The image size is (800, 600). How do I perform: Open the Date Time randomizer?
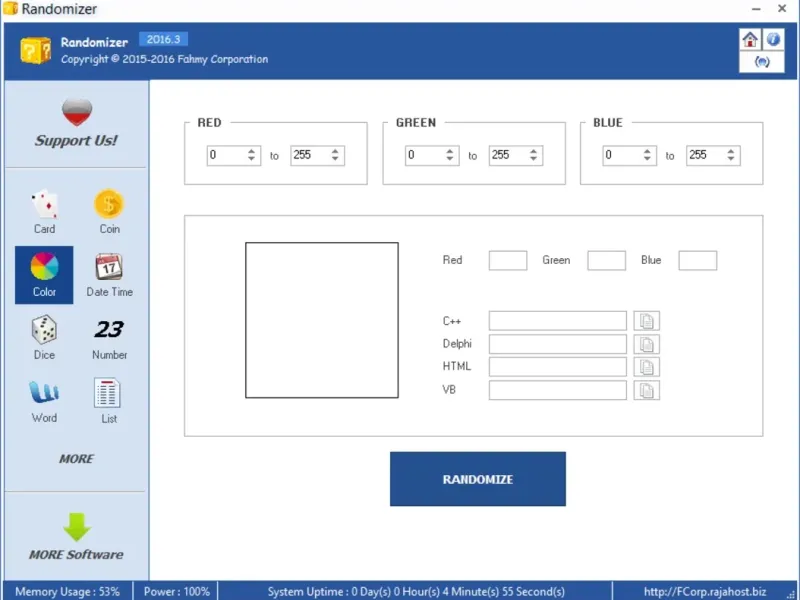pos(109,275)
